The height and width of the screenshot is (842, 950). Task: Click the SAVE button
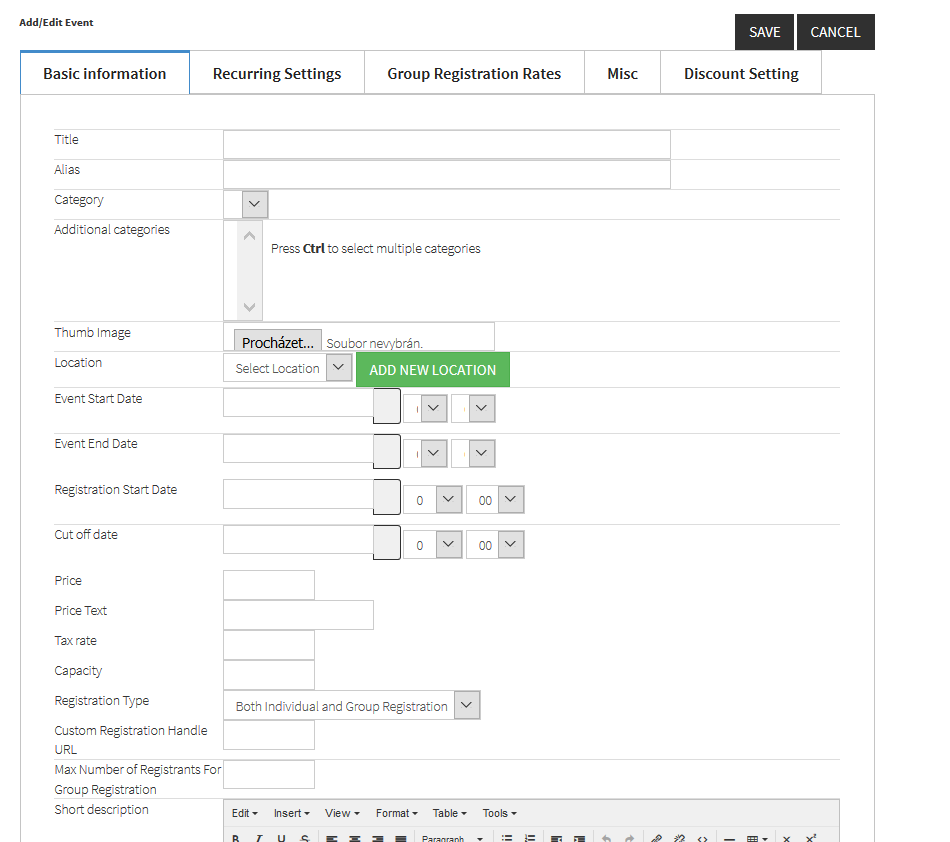(764, 32)
